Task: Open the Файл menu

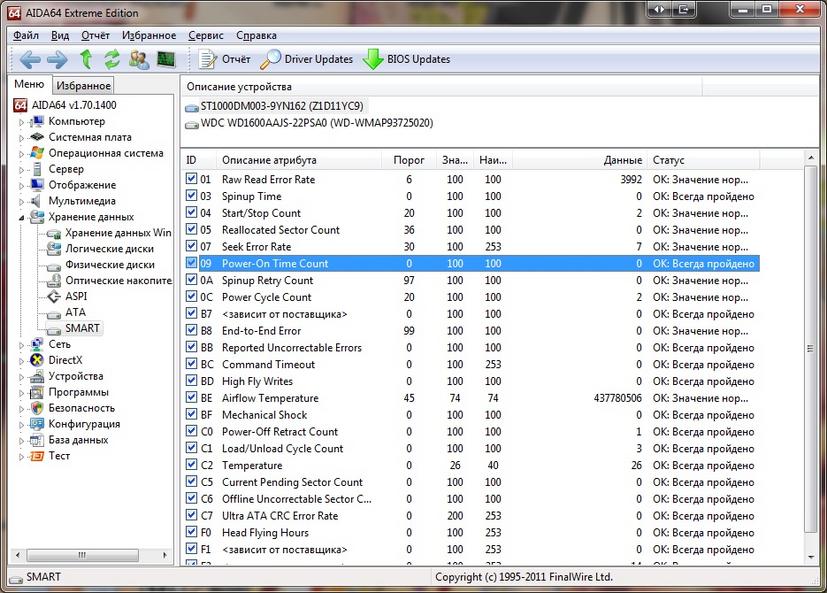Action: click(26, 35)
